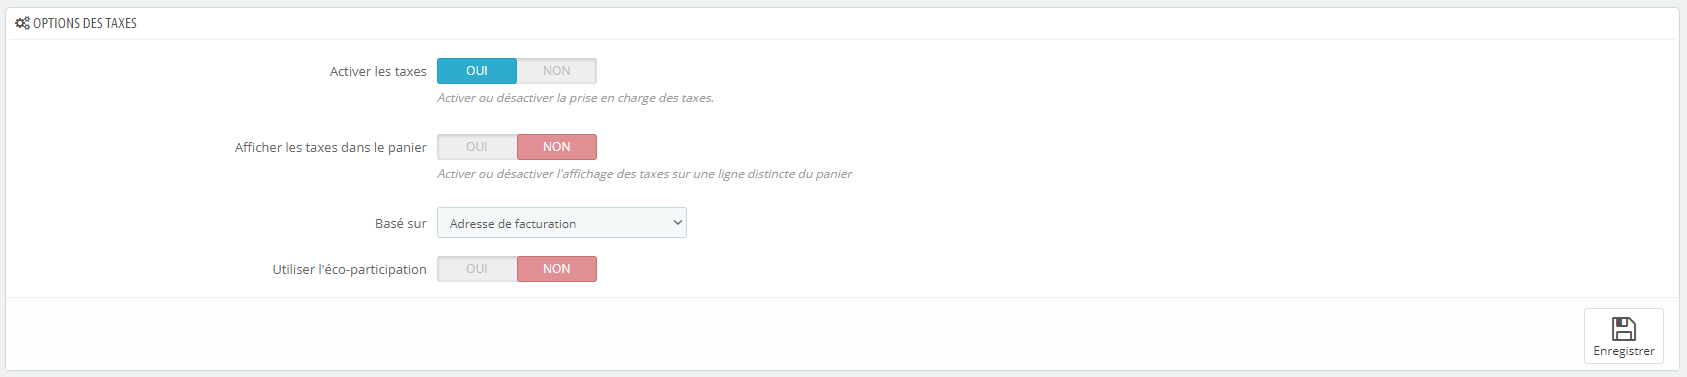1687x377 pixels.
Task: Click the floppy disk save icon
Action: 1623,329
